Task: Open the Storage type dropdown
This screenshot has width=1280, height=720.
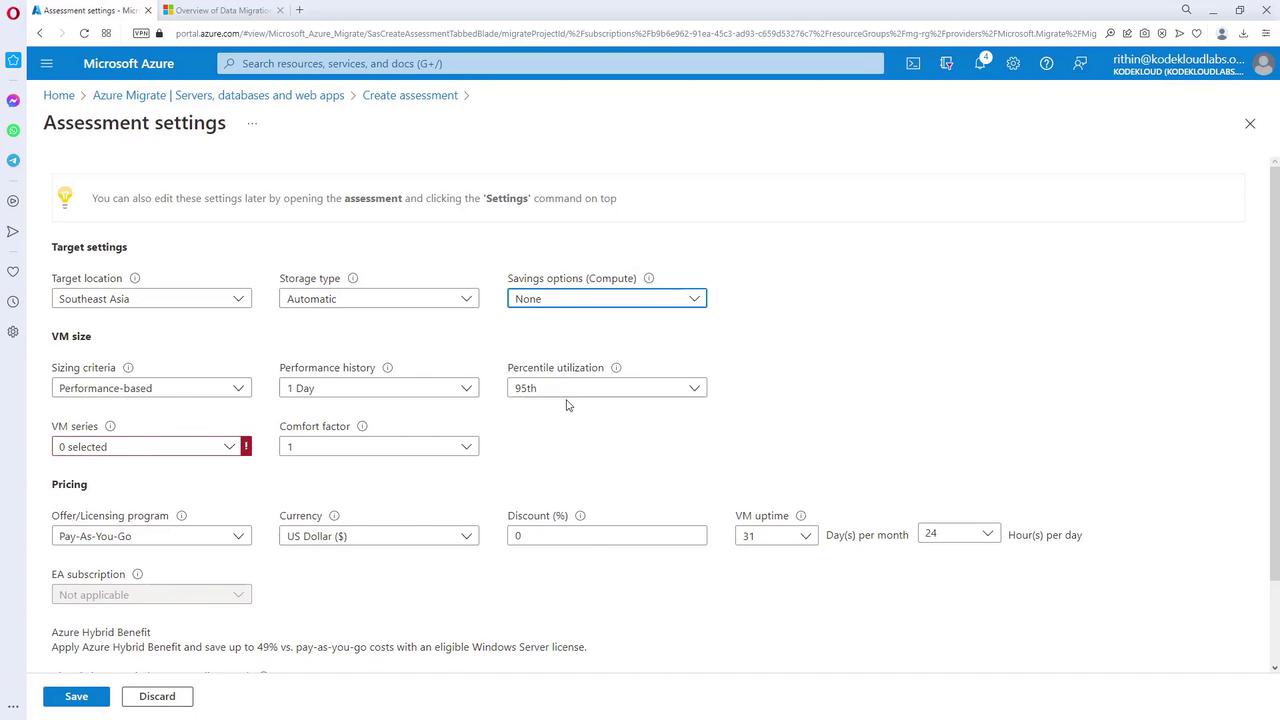Action: pos(379,299)
